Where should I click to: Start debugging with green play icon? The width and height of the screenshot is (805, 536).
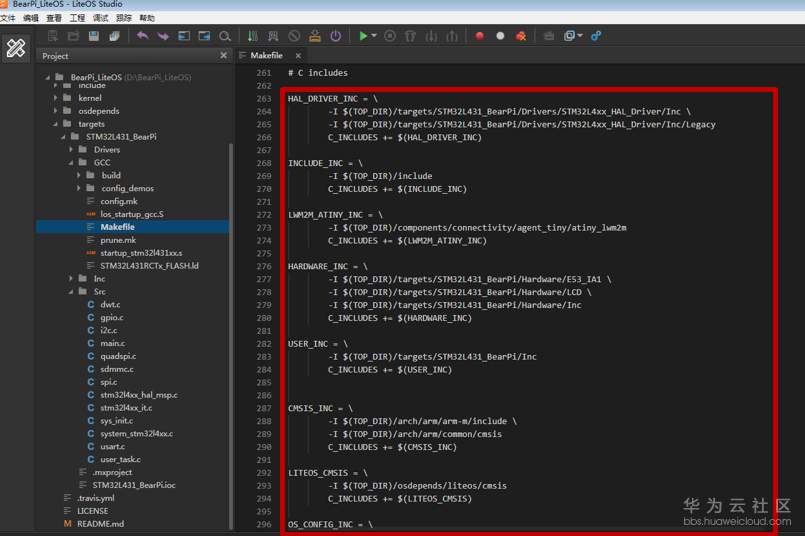[363, 36]
